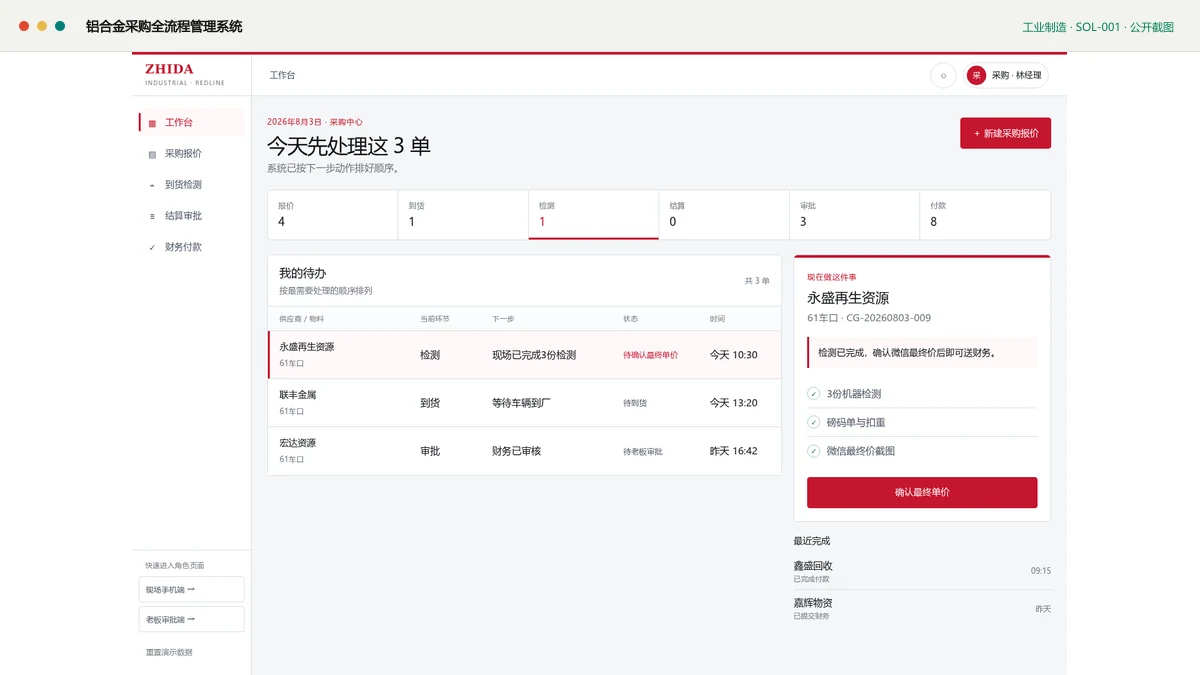Click the yellow window dot

(42, 26)
